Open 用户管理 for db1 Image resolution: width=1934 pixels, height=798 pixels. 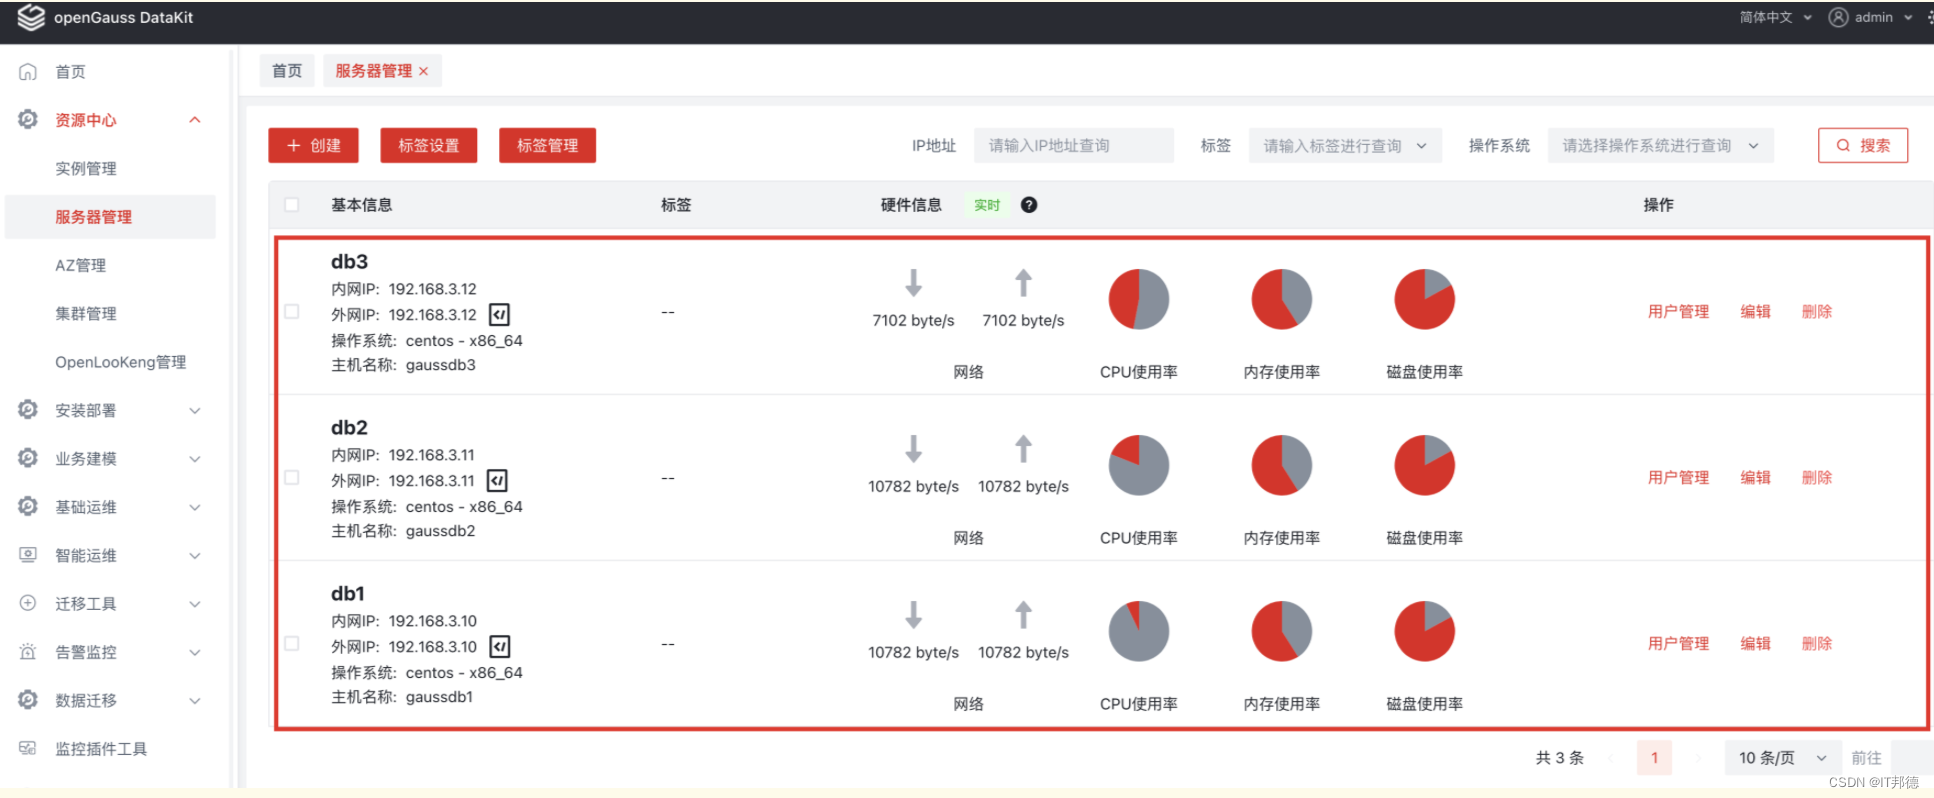[x=1679, y=644]
